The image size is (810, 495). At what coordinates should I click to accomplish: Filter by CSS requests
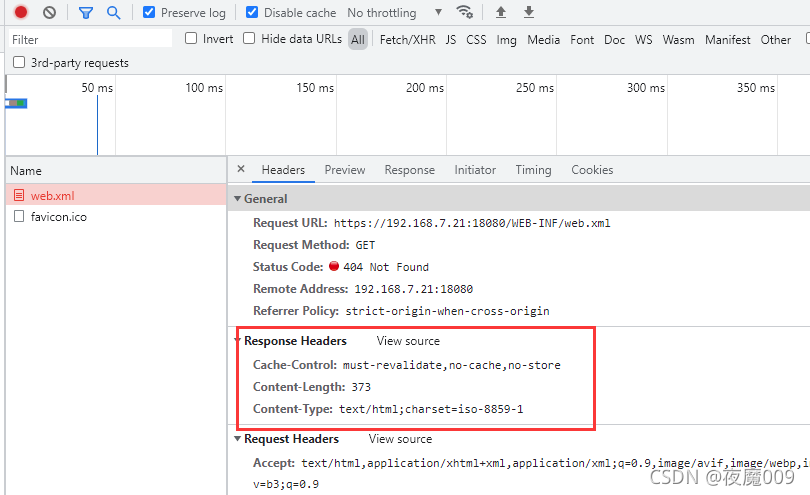point(476,40)
